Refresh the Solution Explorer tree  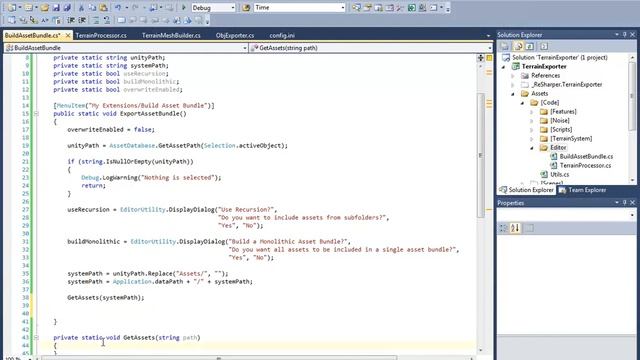tap(530, 46)
